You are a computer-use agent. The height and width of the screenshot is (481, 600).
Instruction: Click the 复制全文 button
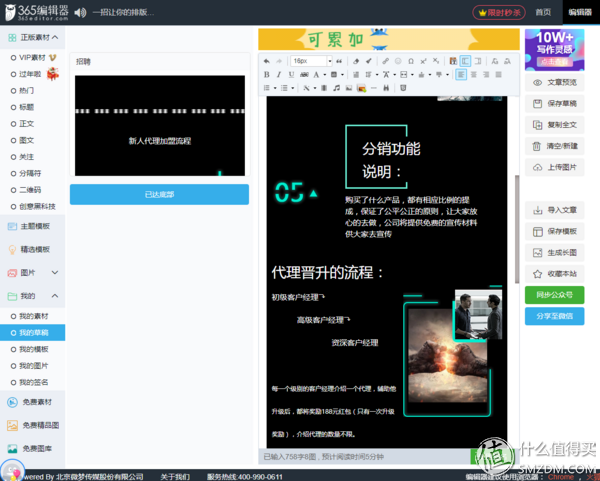554,125
